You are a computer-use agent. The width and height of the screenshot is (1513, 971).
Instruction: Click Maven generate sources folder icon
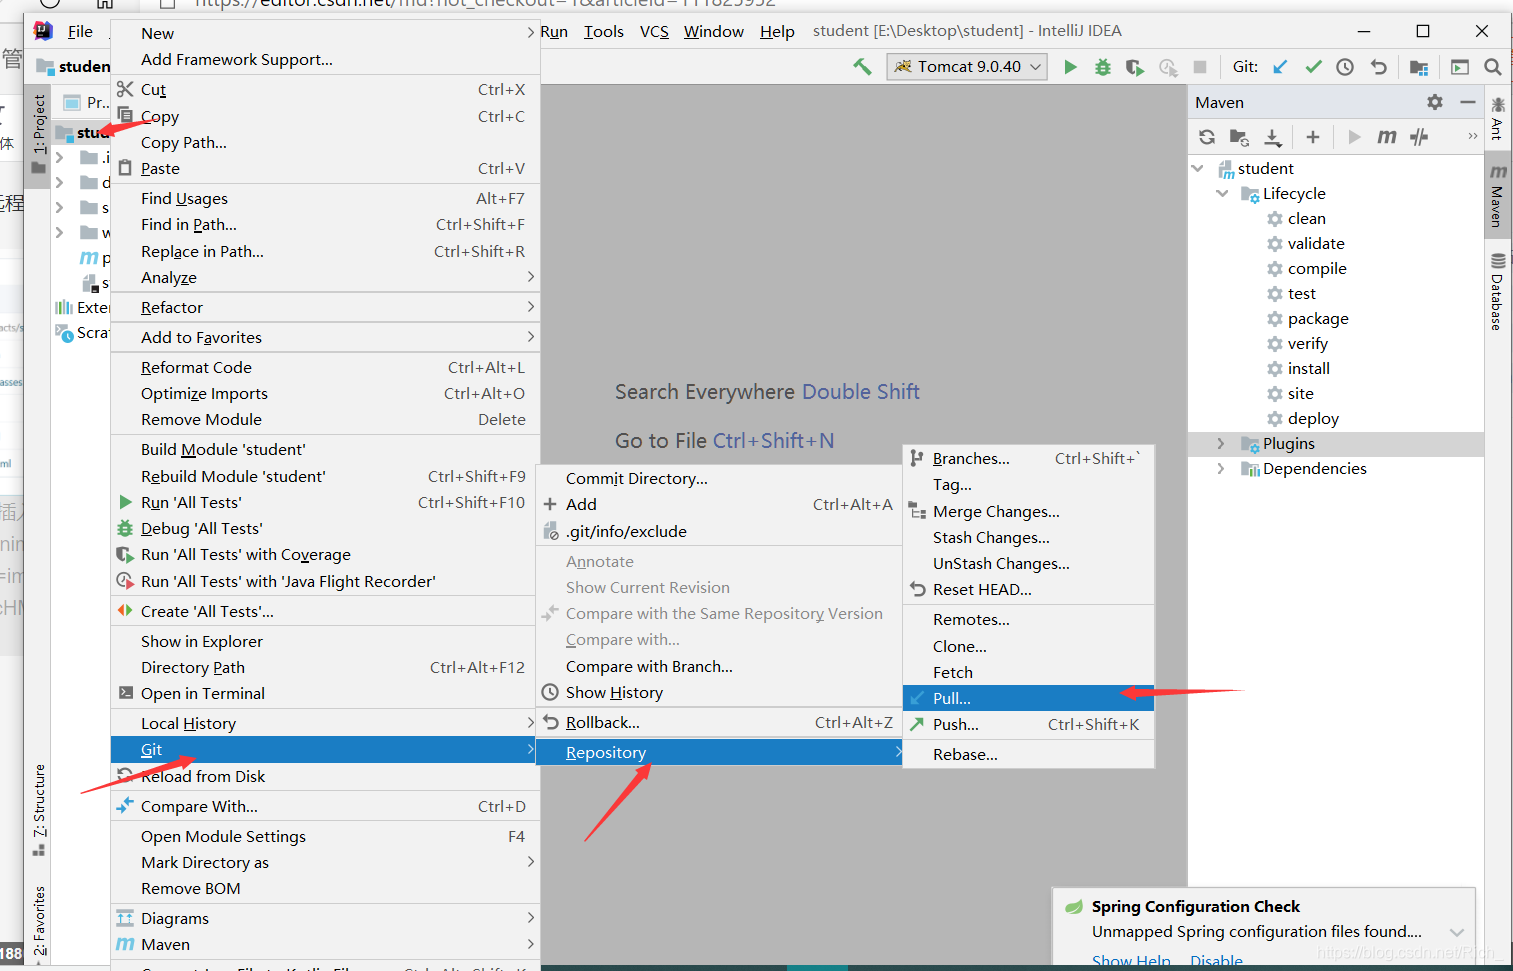(x=1240, y=137)
